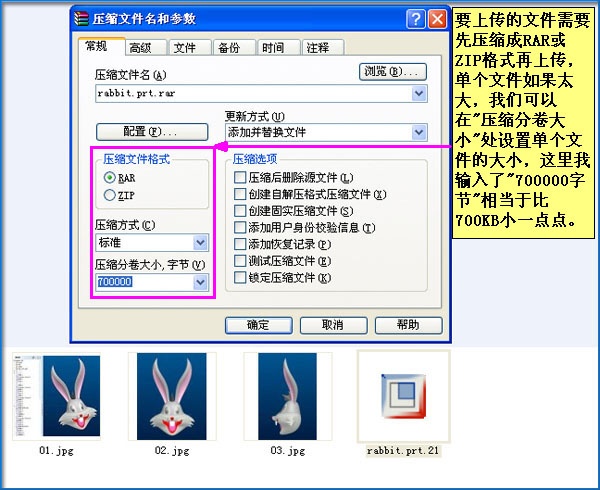Switch to the 高级 tab
The height and width of the screenshot is (490, 600).
146,48
